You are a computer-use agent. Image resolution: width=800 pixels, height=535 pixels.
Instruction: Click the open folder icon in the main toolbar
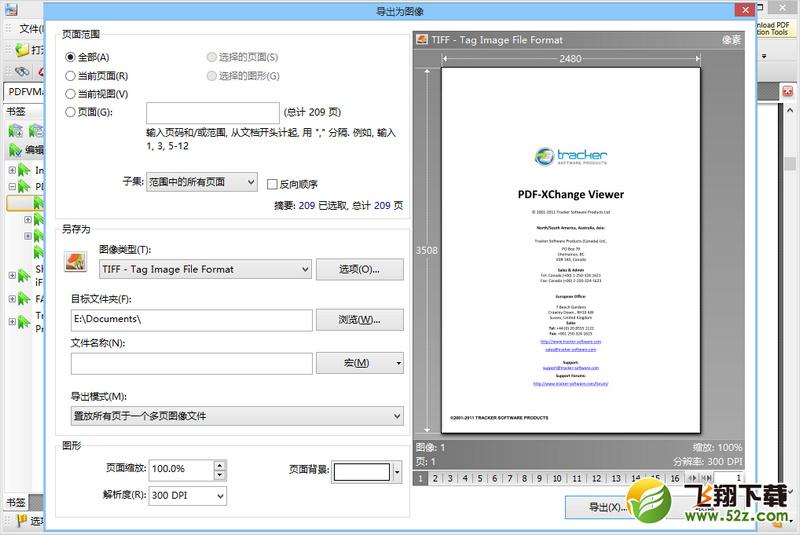(22, 50)
